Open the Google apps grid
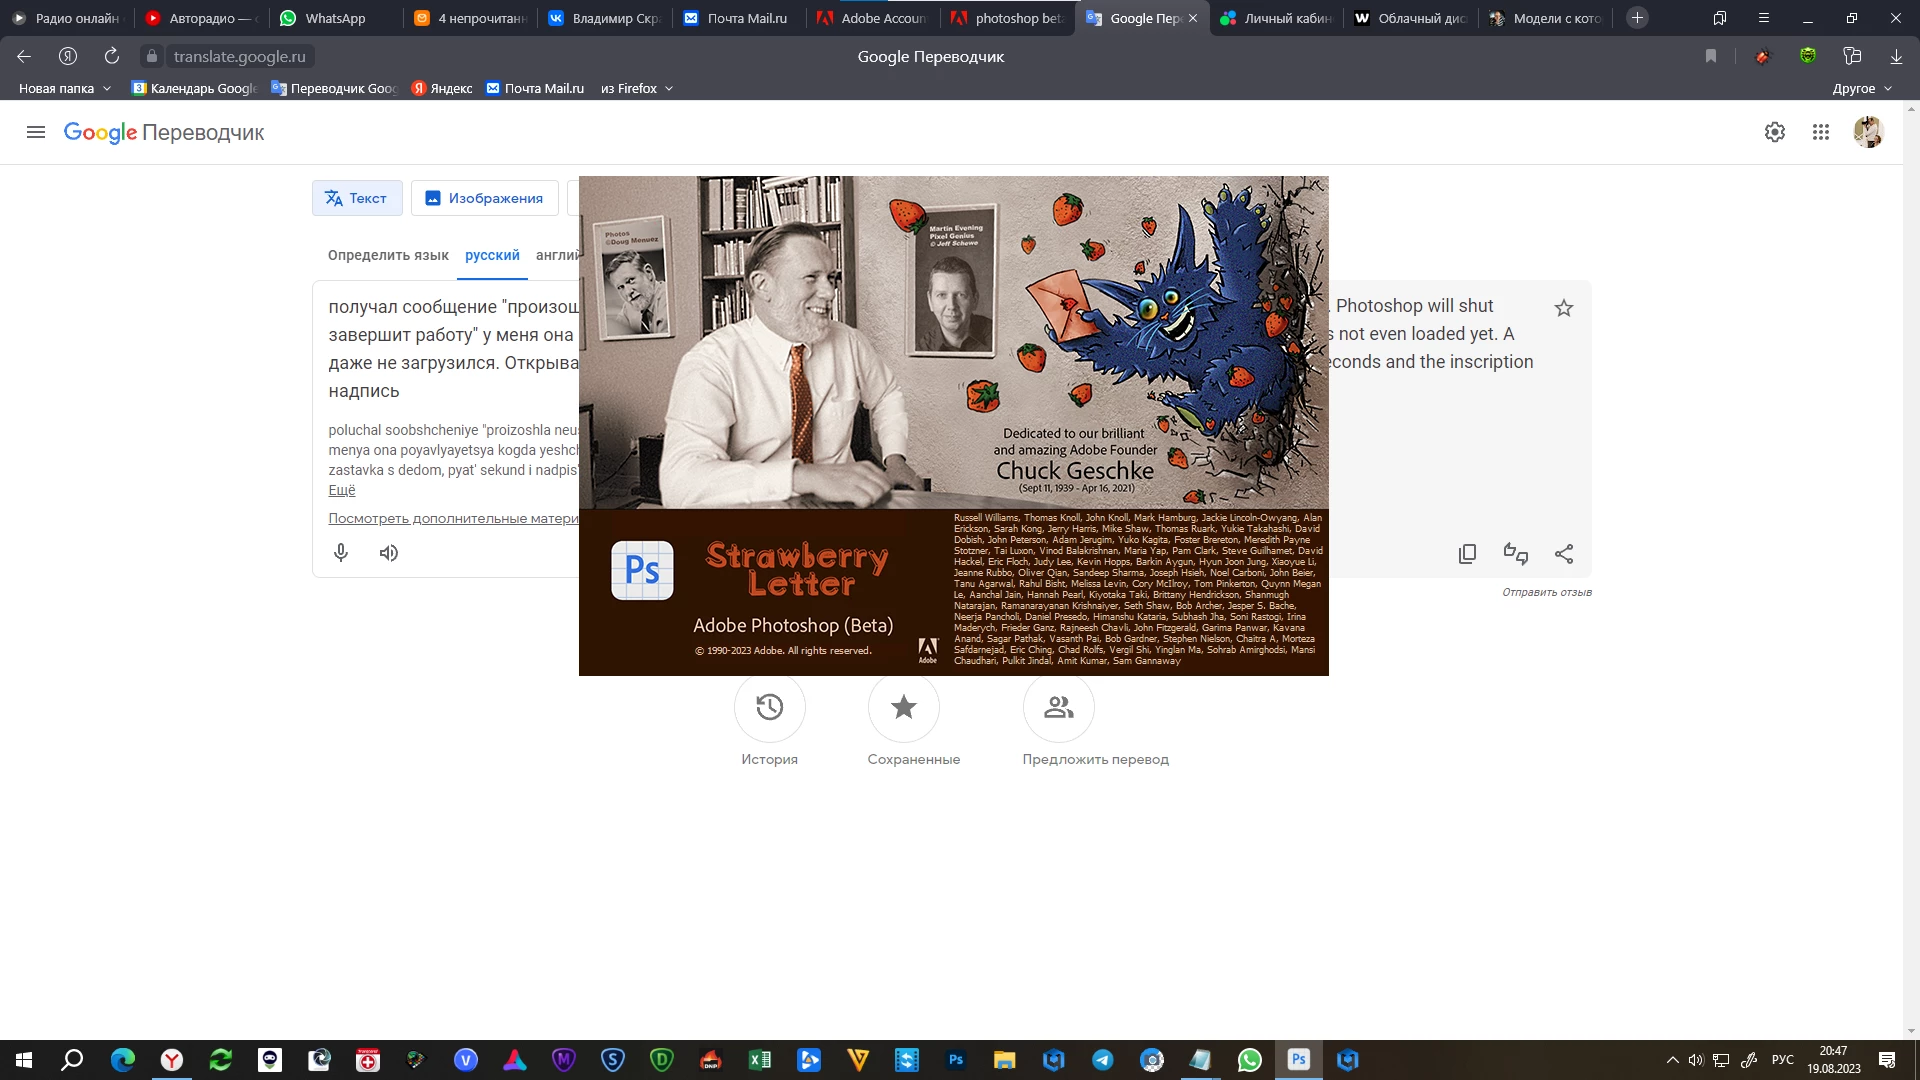 click(x=1820, y=132)
